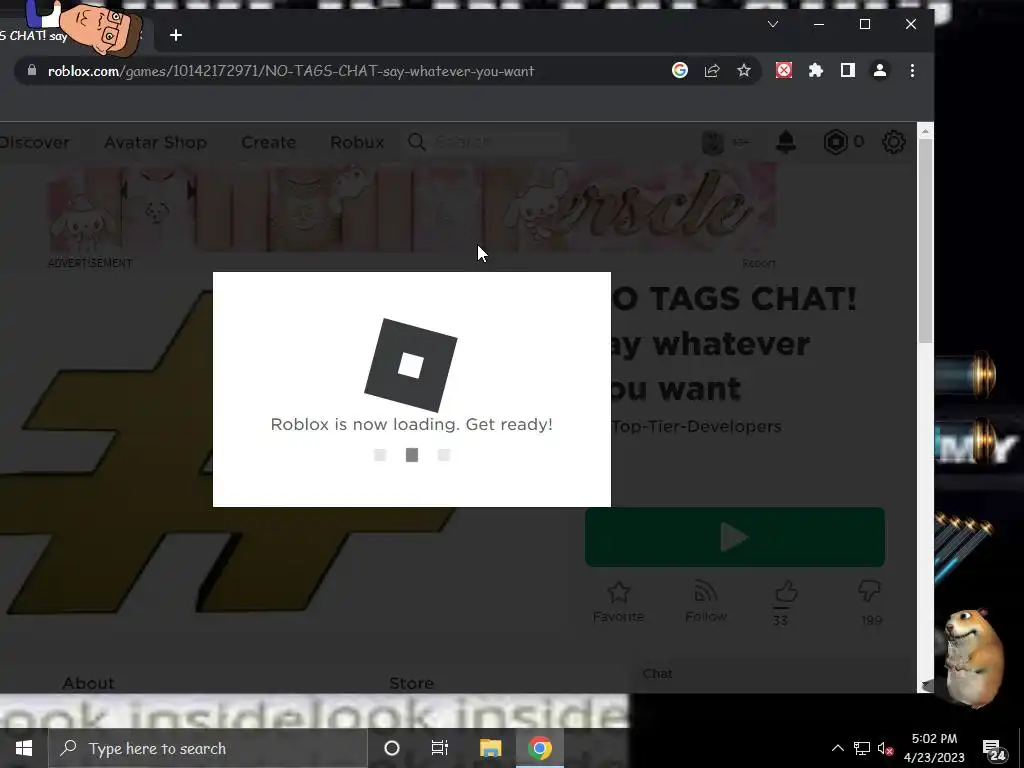Dislike the game with thumbs down

pyautogui.click(x=870, y=591)
